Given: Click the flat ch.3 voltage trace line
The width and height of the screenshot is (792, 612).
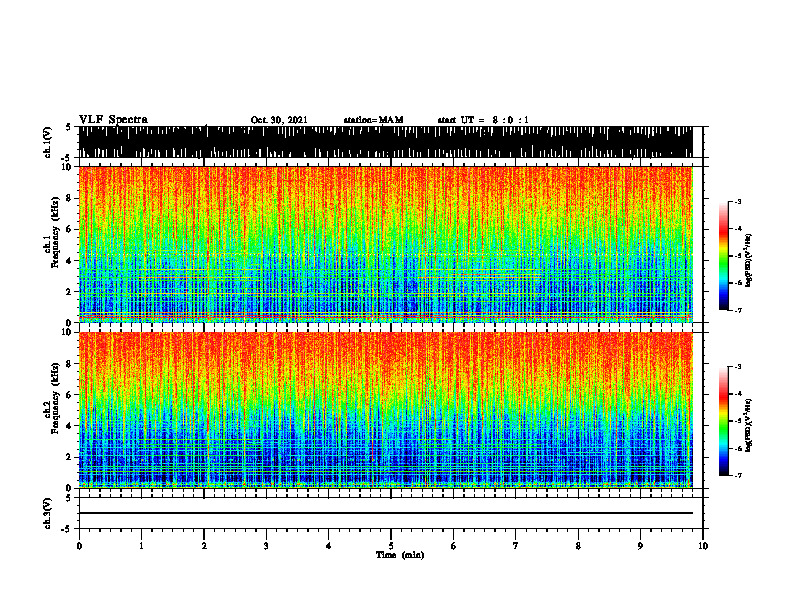Looking at the screenshot, I should (385, 513).
